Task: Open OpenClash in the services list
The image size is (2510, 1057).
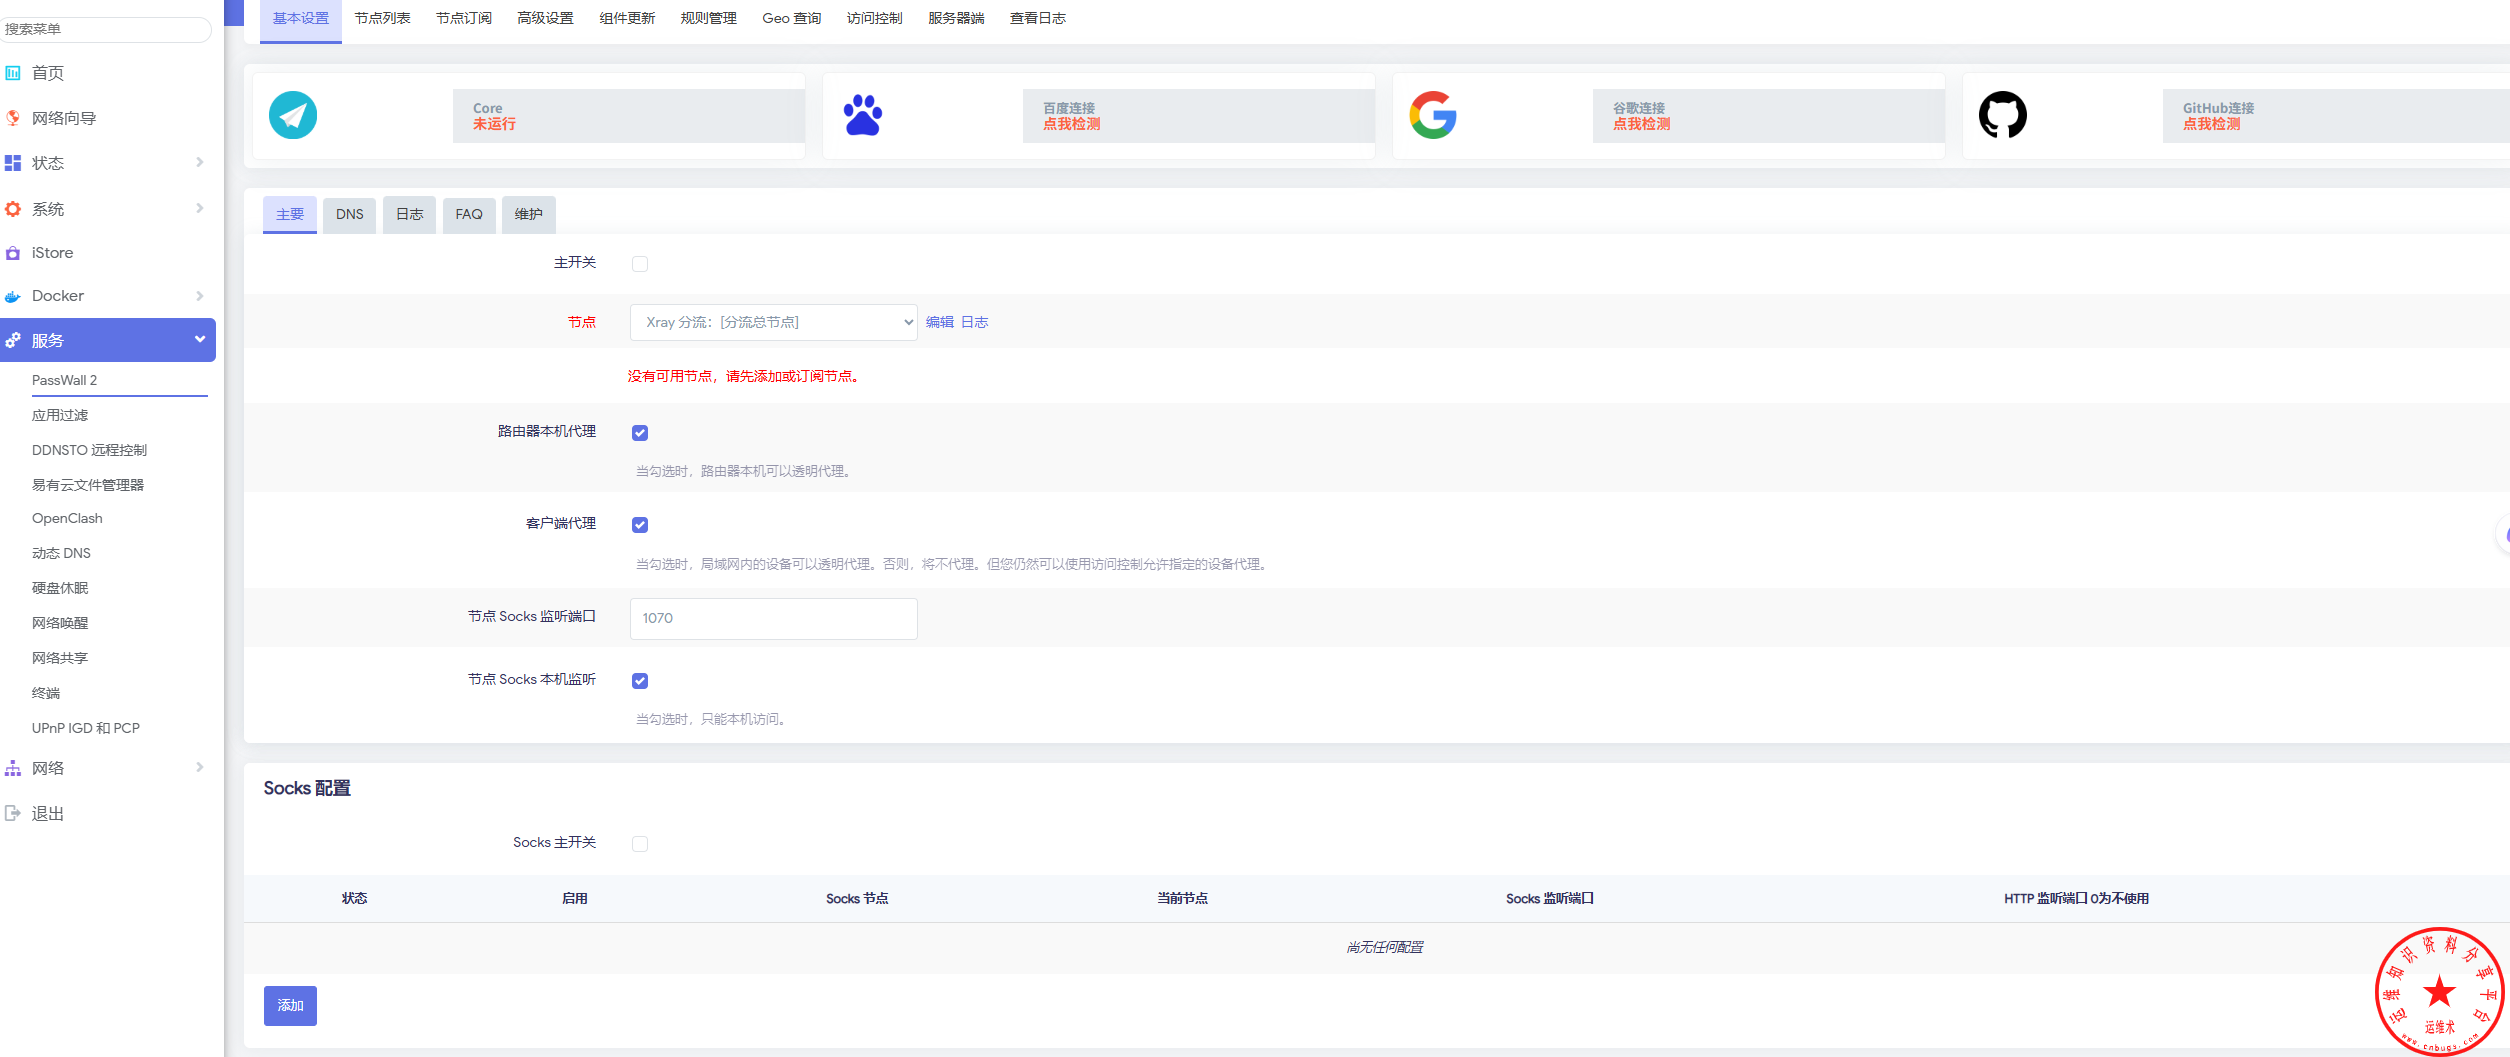Action: [67, 518]
